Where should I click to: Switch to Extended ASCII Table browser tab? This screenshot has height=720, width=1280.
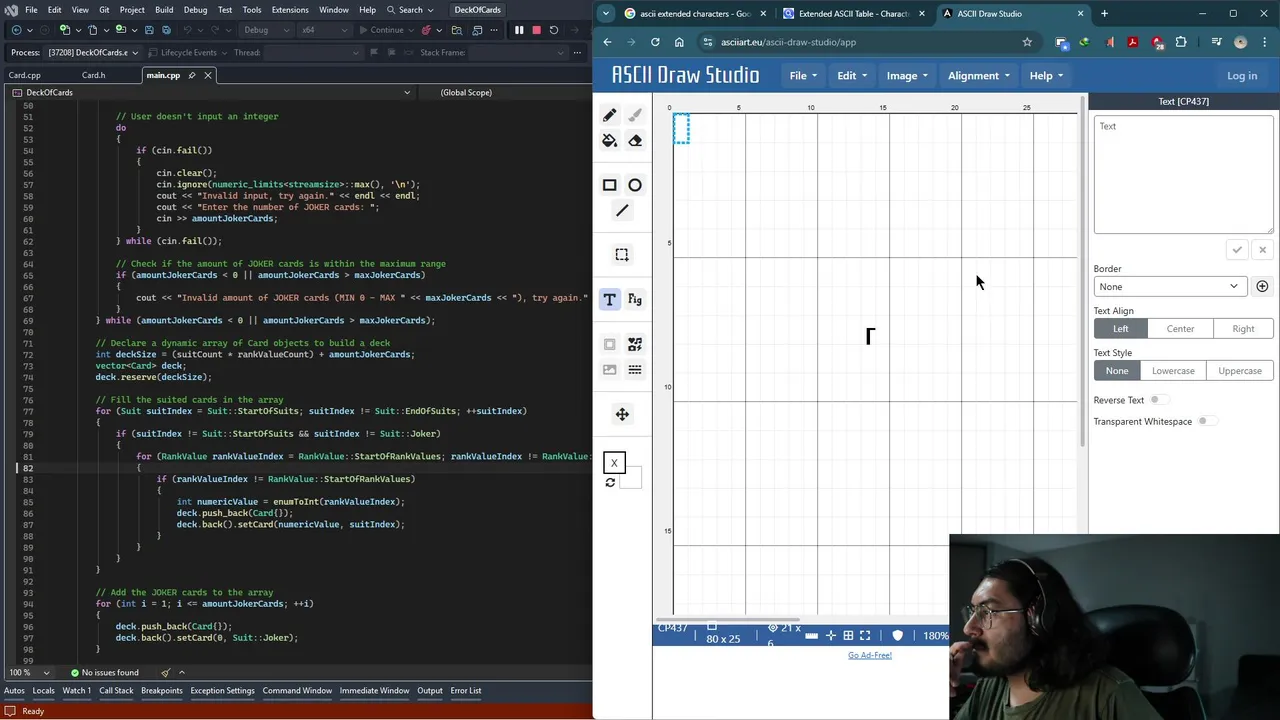coord(853,14)
